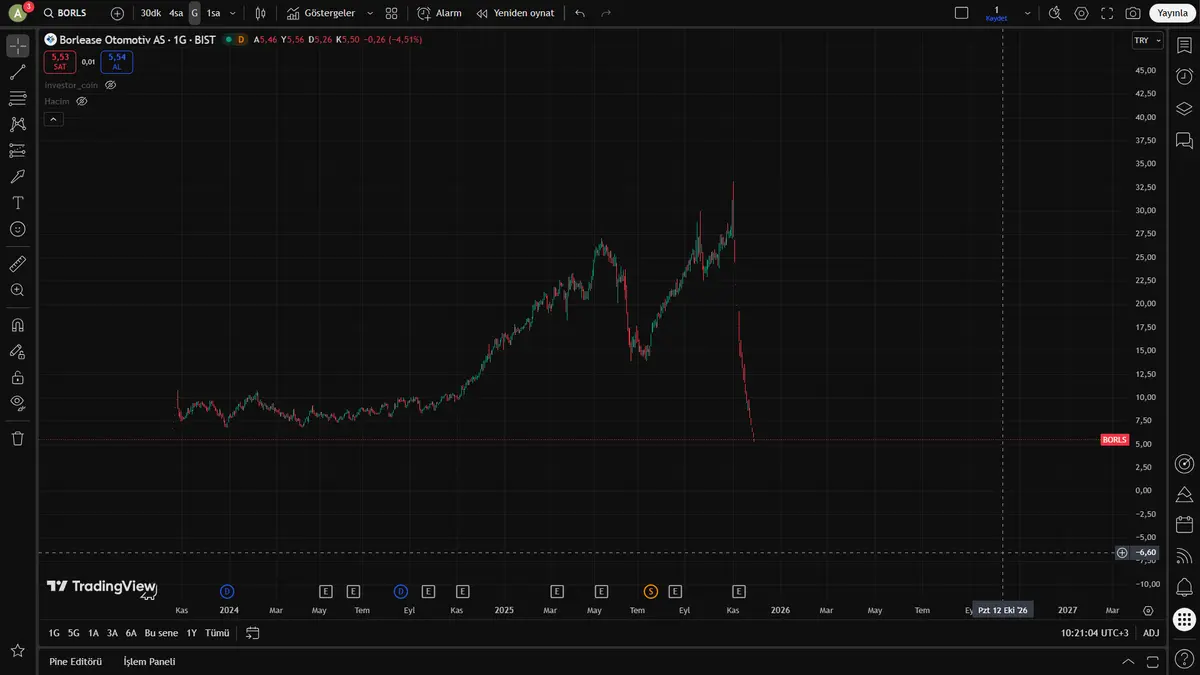
Task: Open the Fibonacci retracement tools
Action: point(17,98)
